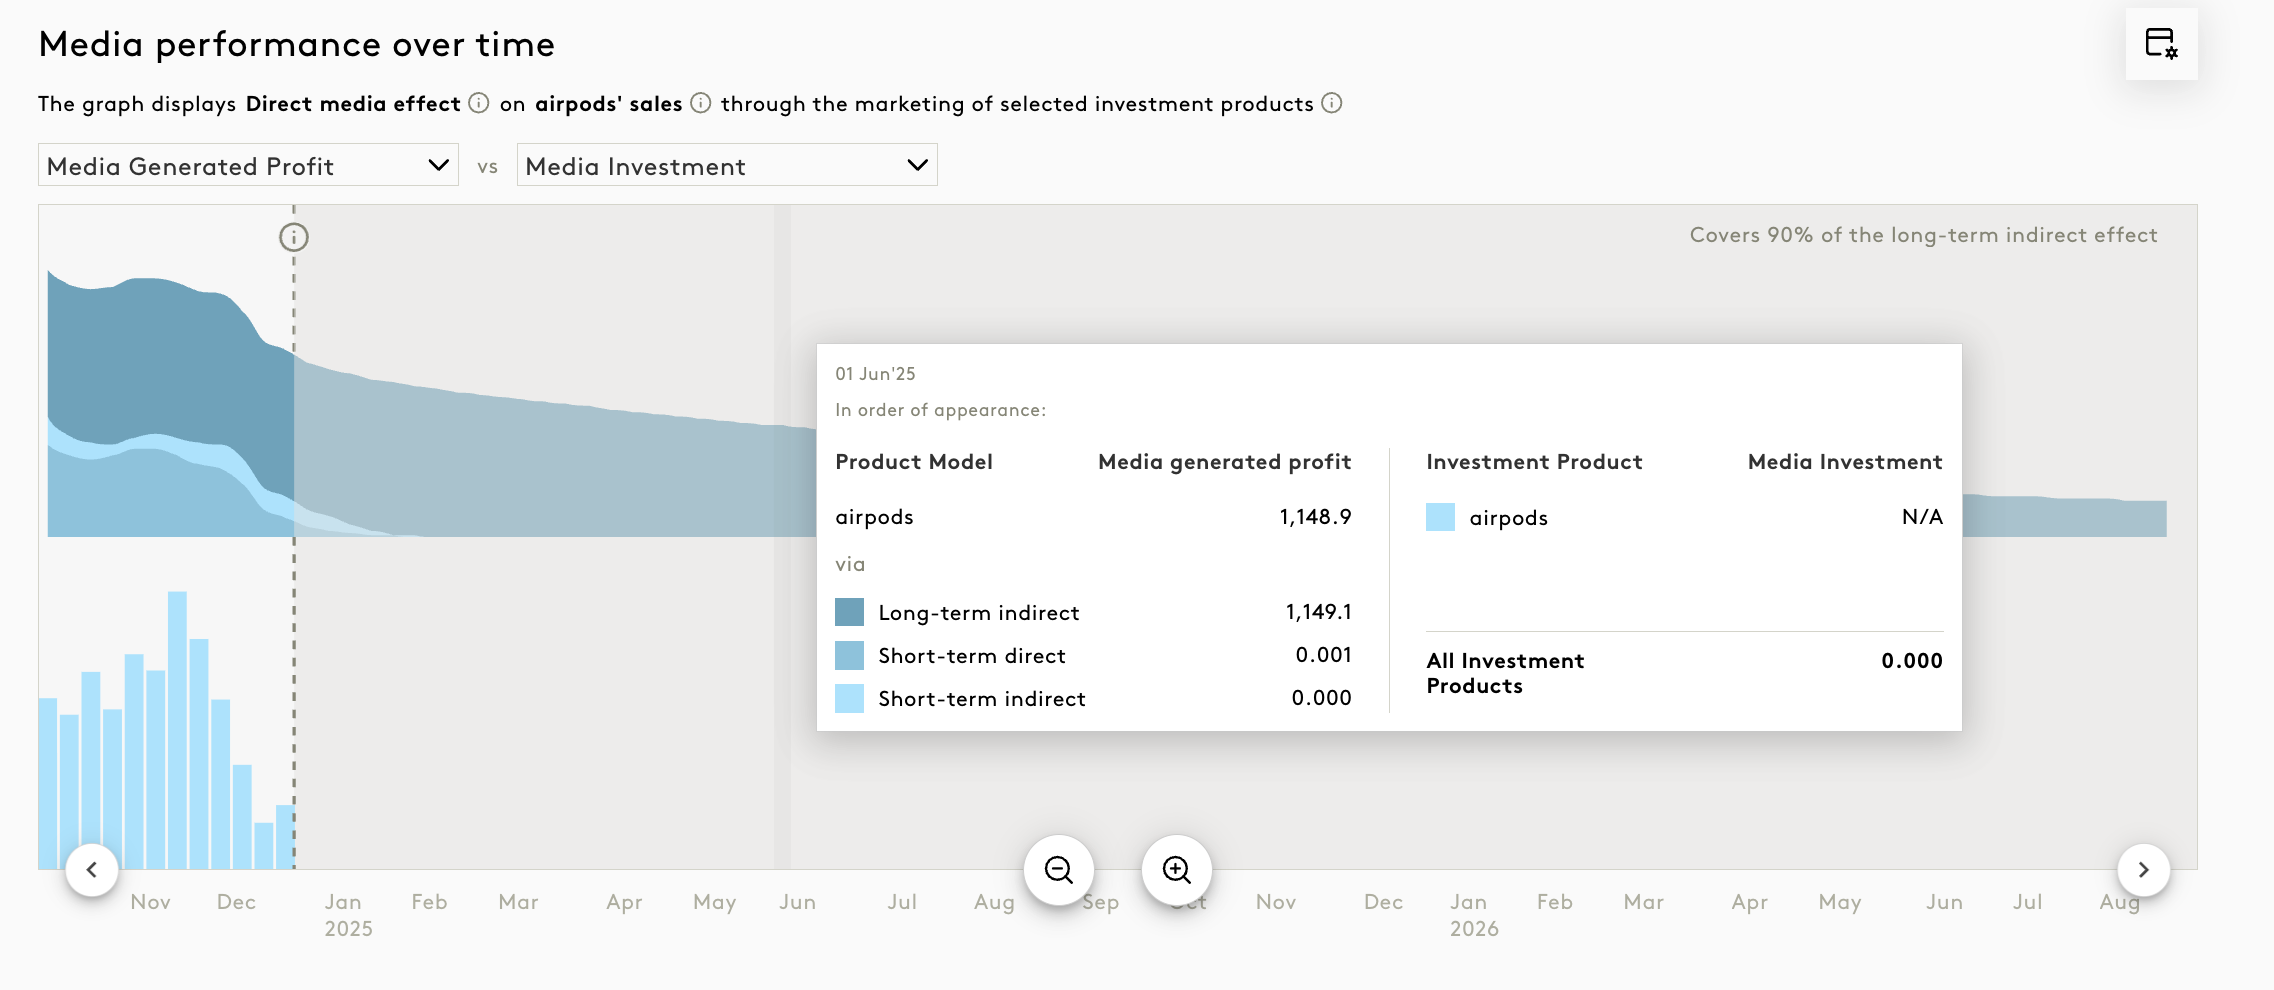Click the Jan 2026 axis label
Viewport: 2274px width, 990px height.
[1473, 914]
